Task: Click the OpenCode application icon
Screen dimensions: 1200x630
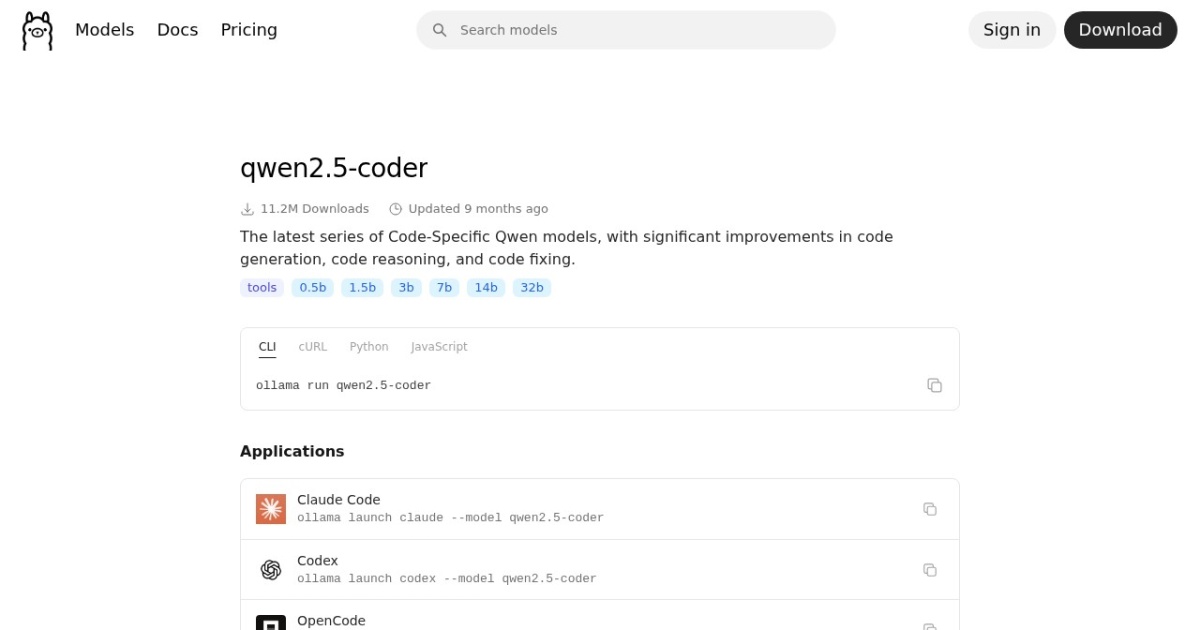Action: (269, 623)
